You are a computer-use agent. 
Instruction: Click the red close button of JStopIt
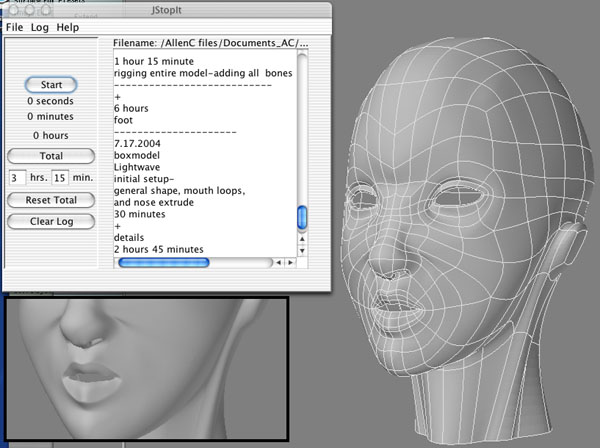(12, 10)
